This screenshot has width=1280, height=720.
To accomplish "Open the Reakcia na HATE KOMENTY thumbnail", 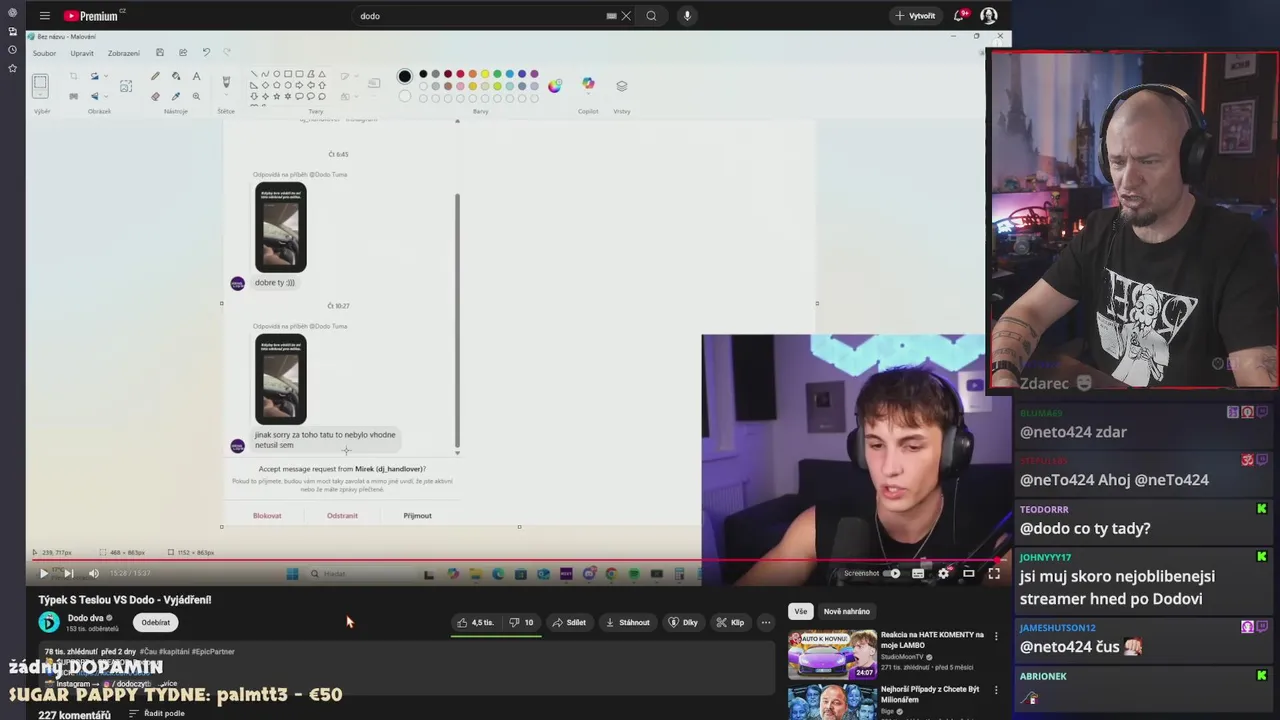I will 832,655.
